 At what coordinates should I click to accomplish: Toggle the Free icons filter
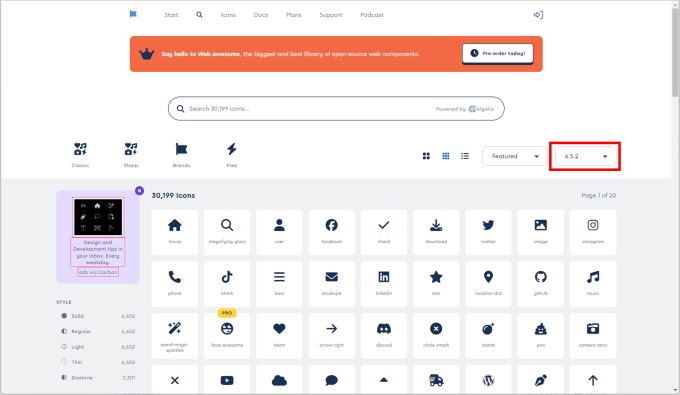pos(232,155)
